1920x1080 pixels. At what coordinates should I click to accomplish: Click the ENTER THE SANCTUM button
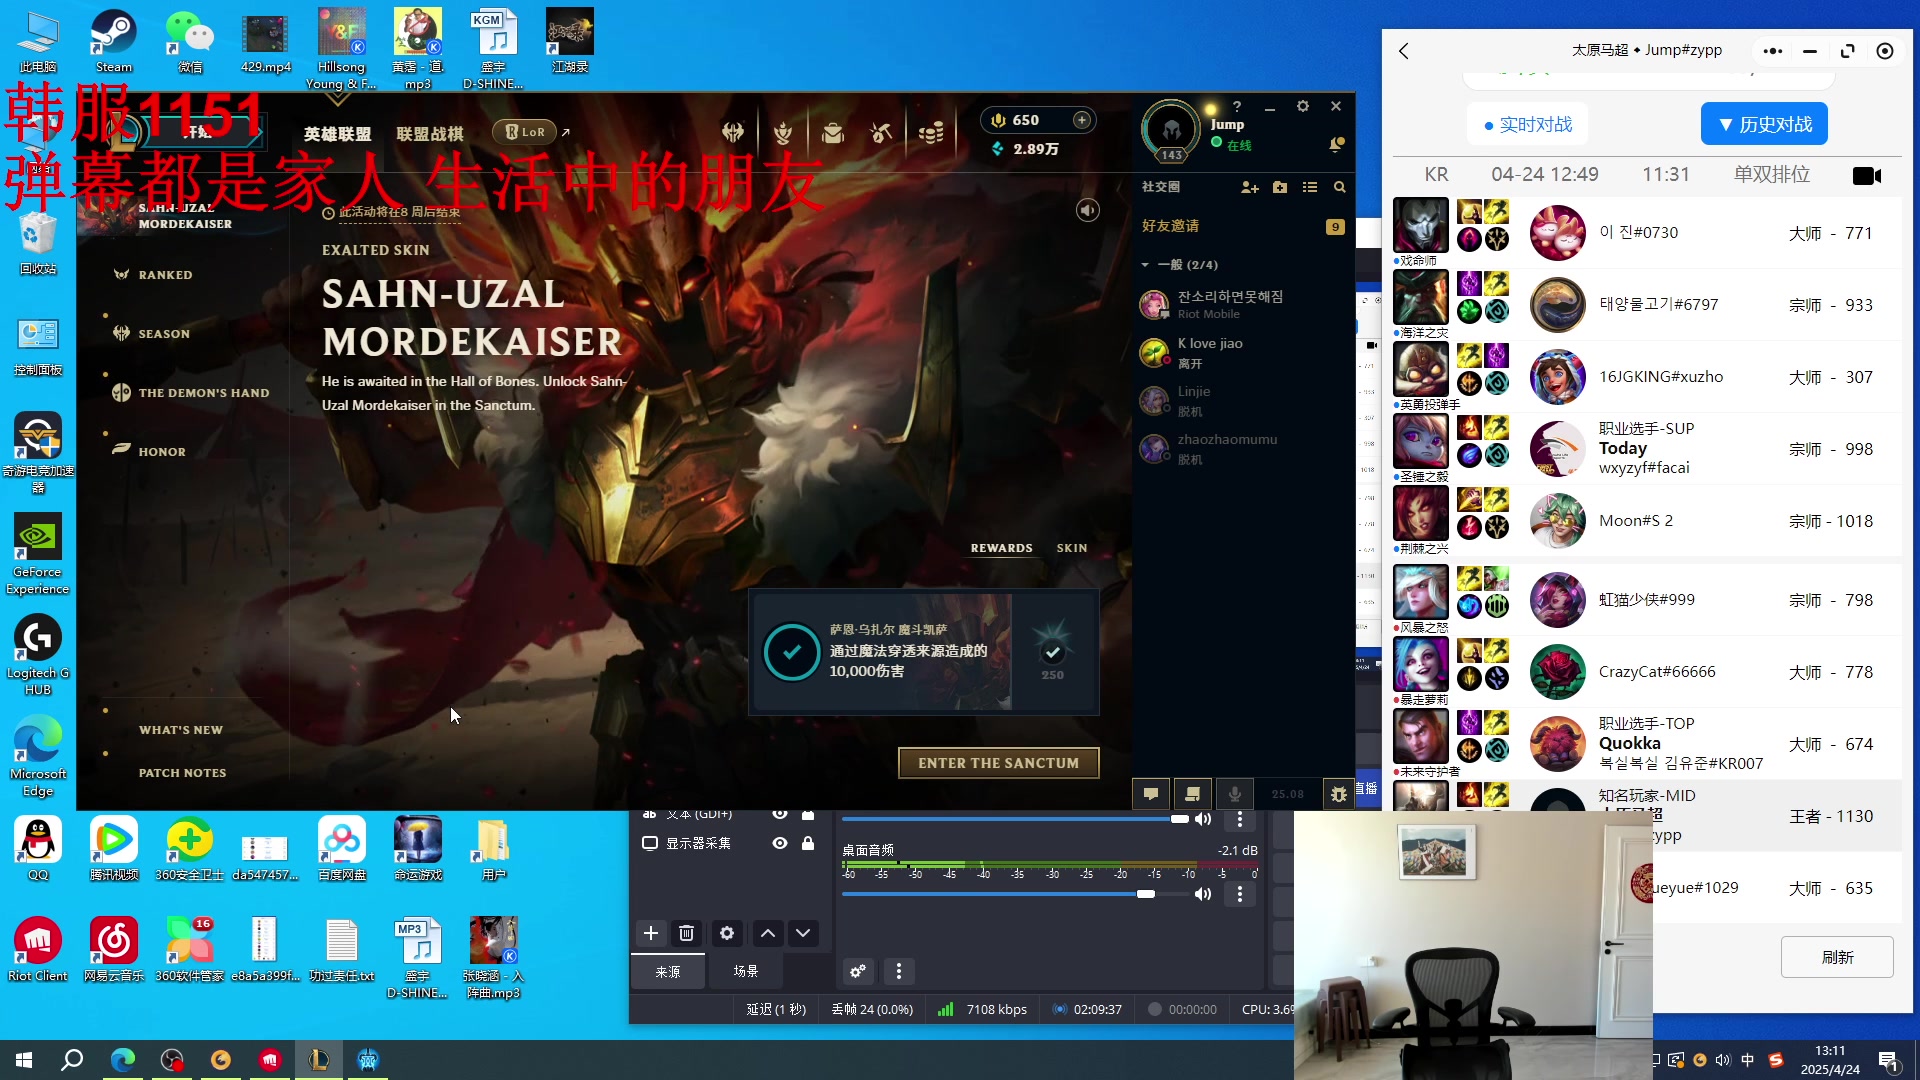coord(998,763)
